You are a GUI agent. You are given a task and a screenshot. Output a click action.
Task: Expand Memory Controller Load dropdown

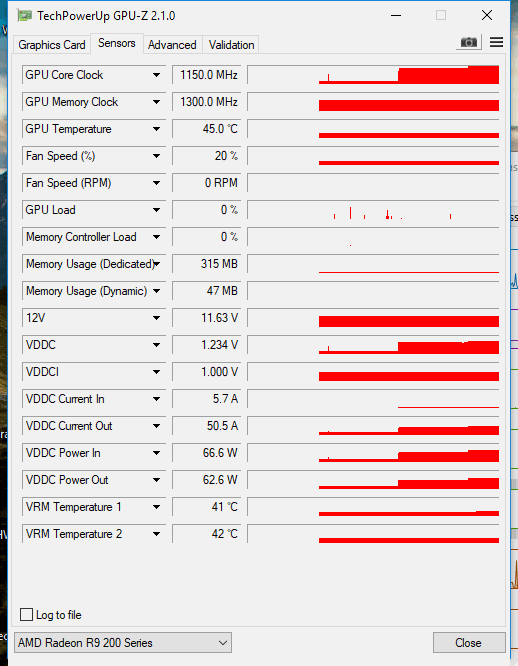[156, 237]
